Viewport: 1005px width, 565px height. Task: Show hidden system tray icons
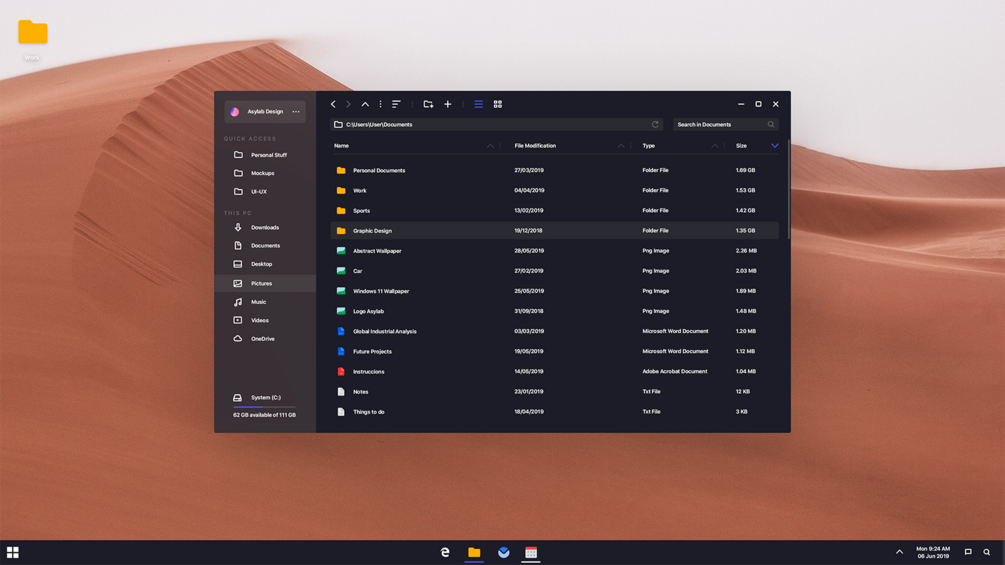click(899, 552)
